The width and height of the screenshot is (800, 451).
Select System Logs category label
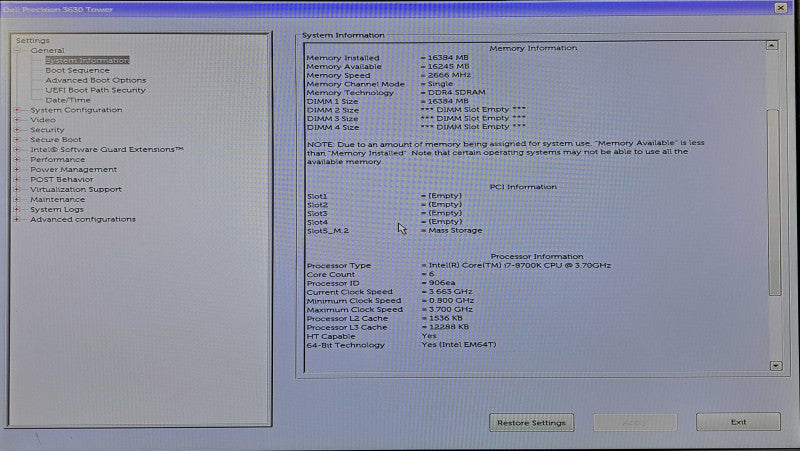point(57,209)
